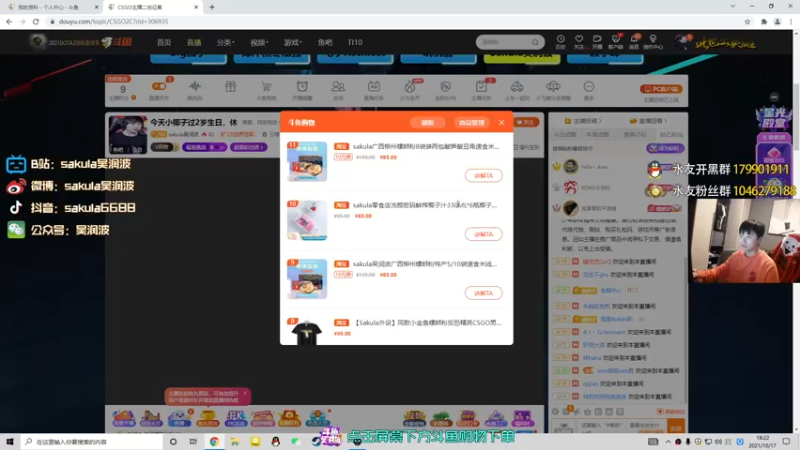Switch to the first Chrome tab 个人中心

pos(52,7)
